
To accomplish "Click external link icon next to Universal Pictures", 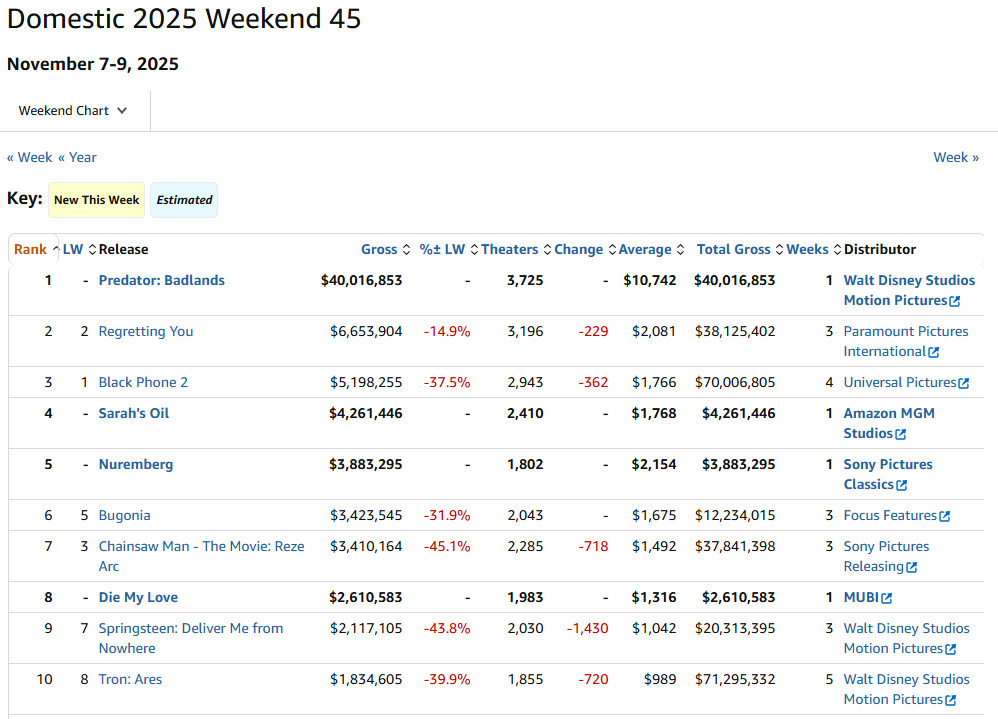I will pyautogui.click(x=964, y=383).
